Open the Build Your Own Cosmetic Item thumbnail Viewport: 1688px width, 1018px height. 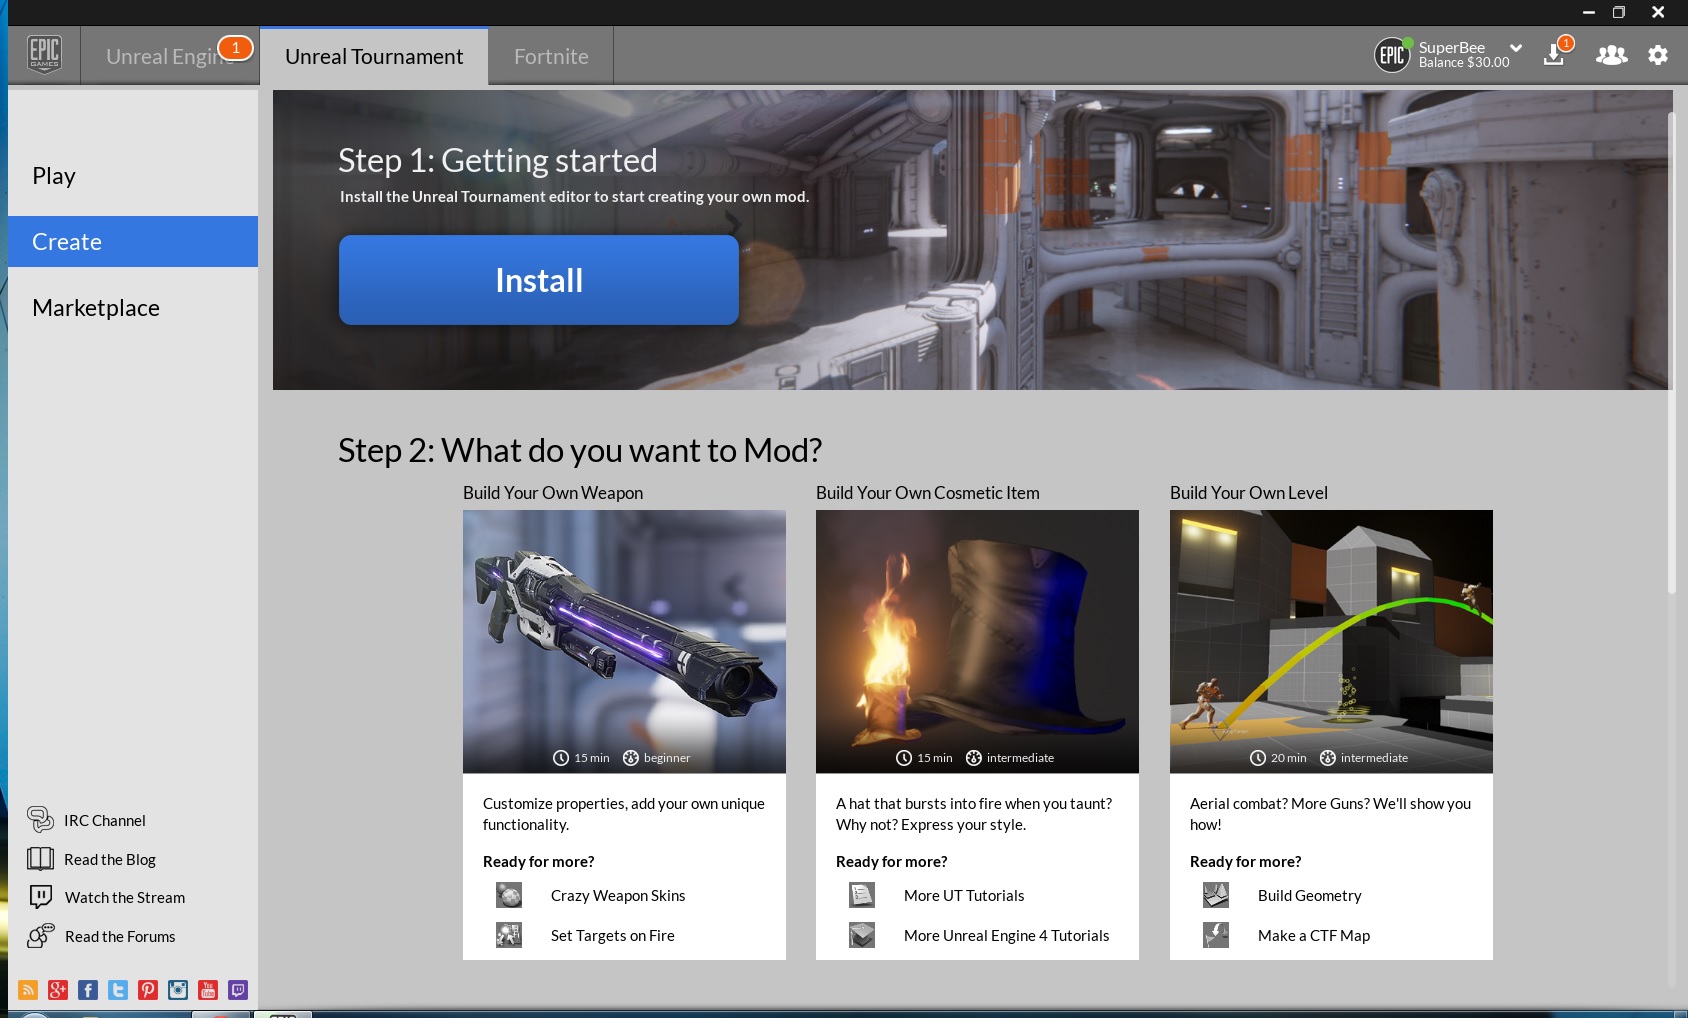click(977, 641)
